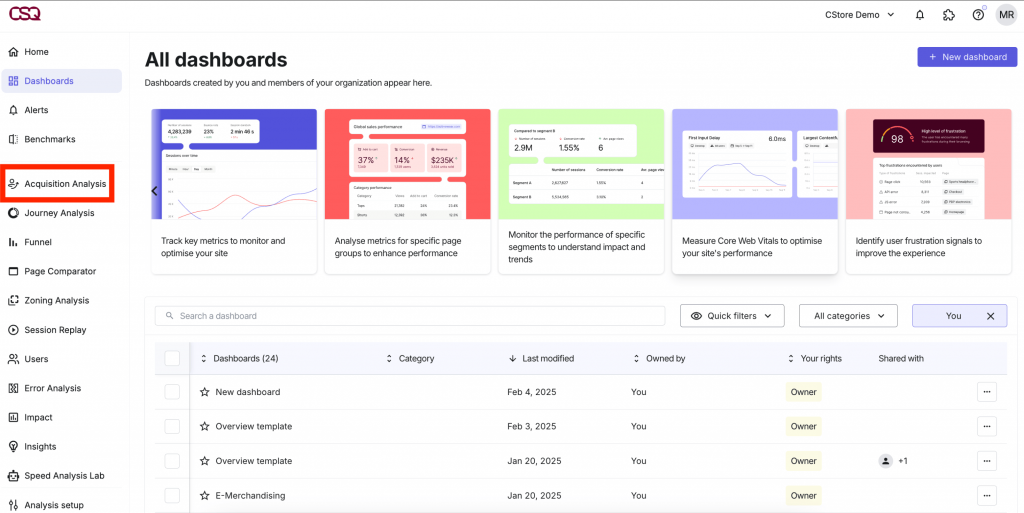
Task: Click the Search a dashboard field
Action: click(x=410, y=316)
